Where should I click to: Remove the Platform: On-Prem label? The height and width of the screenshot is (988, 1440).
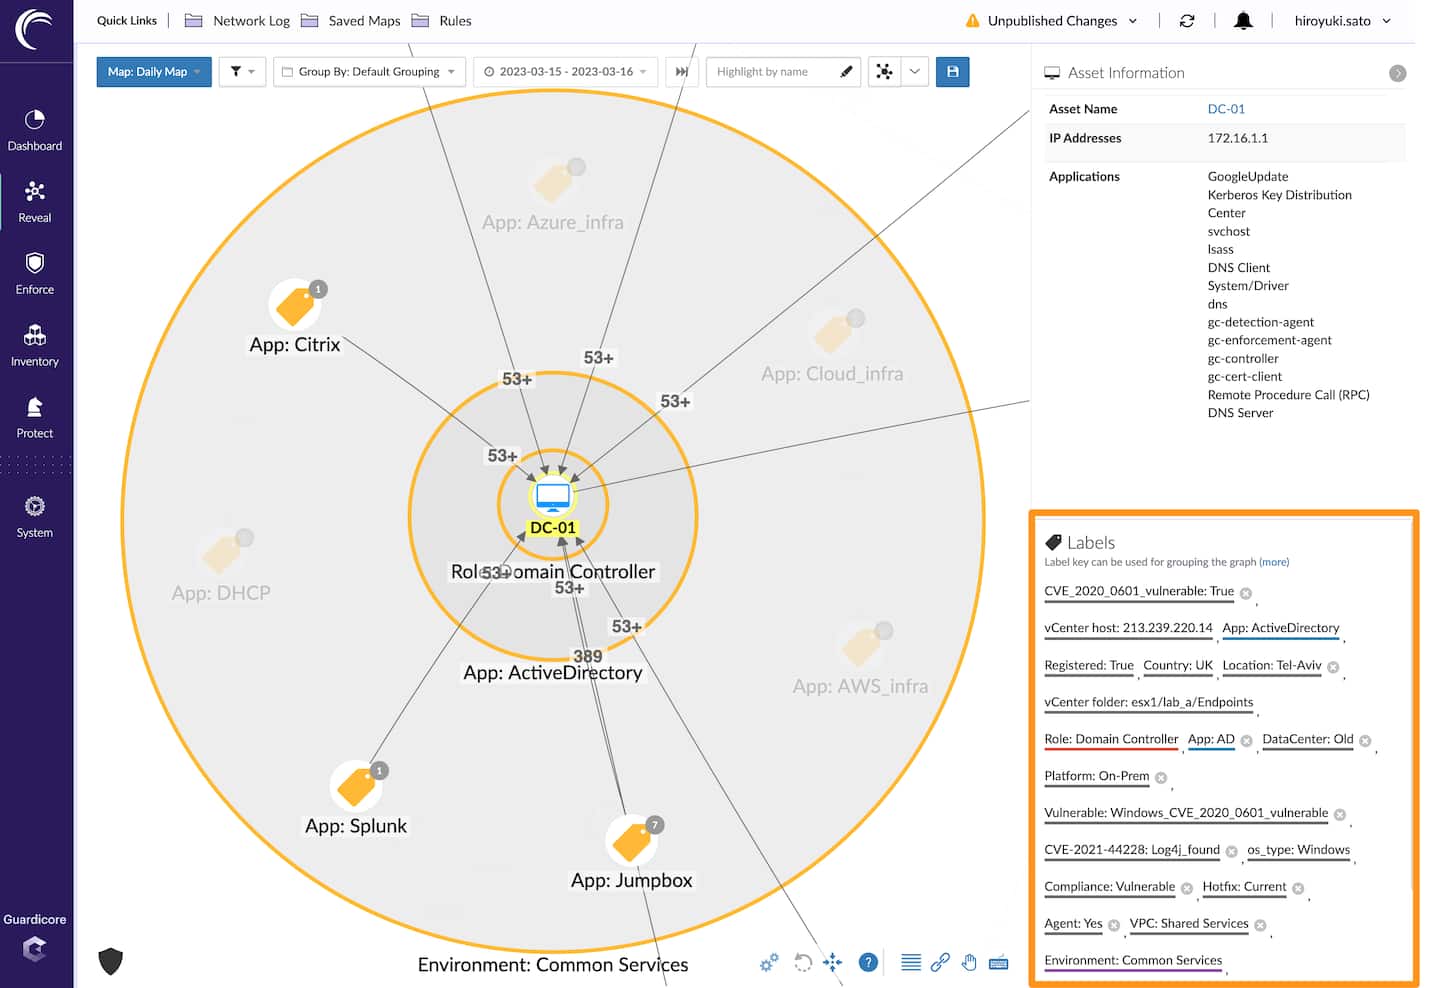(x=1161, y=778)
